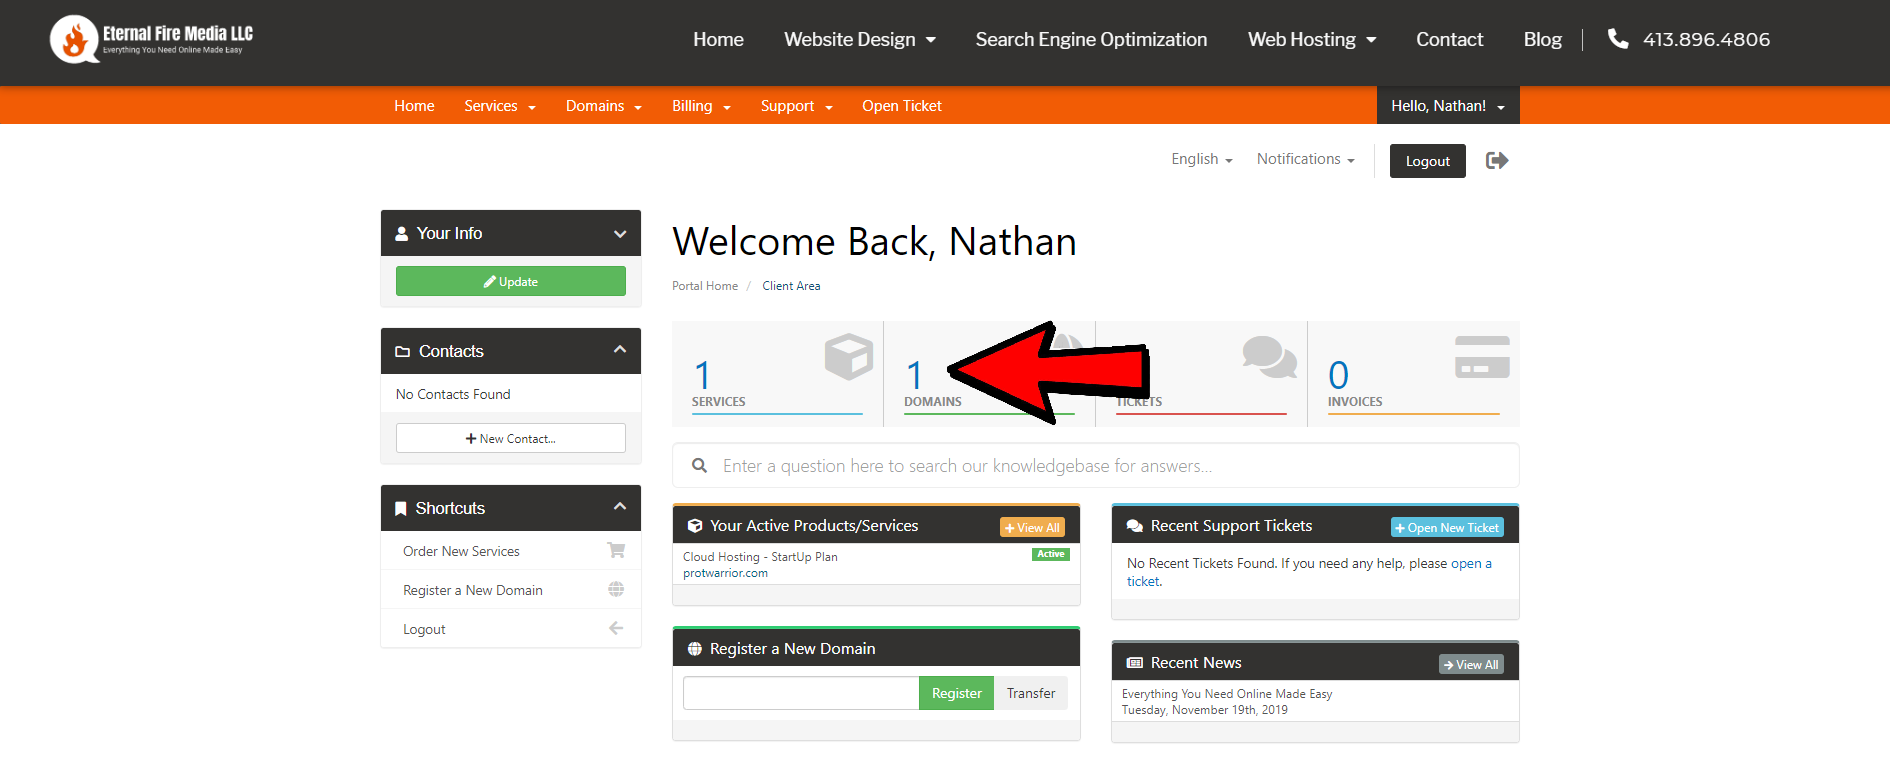Click the Transfer domain button
The width and height of the screenshot is (1890, 770).
click(1031, 693)
